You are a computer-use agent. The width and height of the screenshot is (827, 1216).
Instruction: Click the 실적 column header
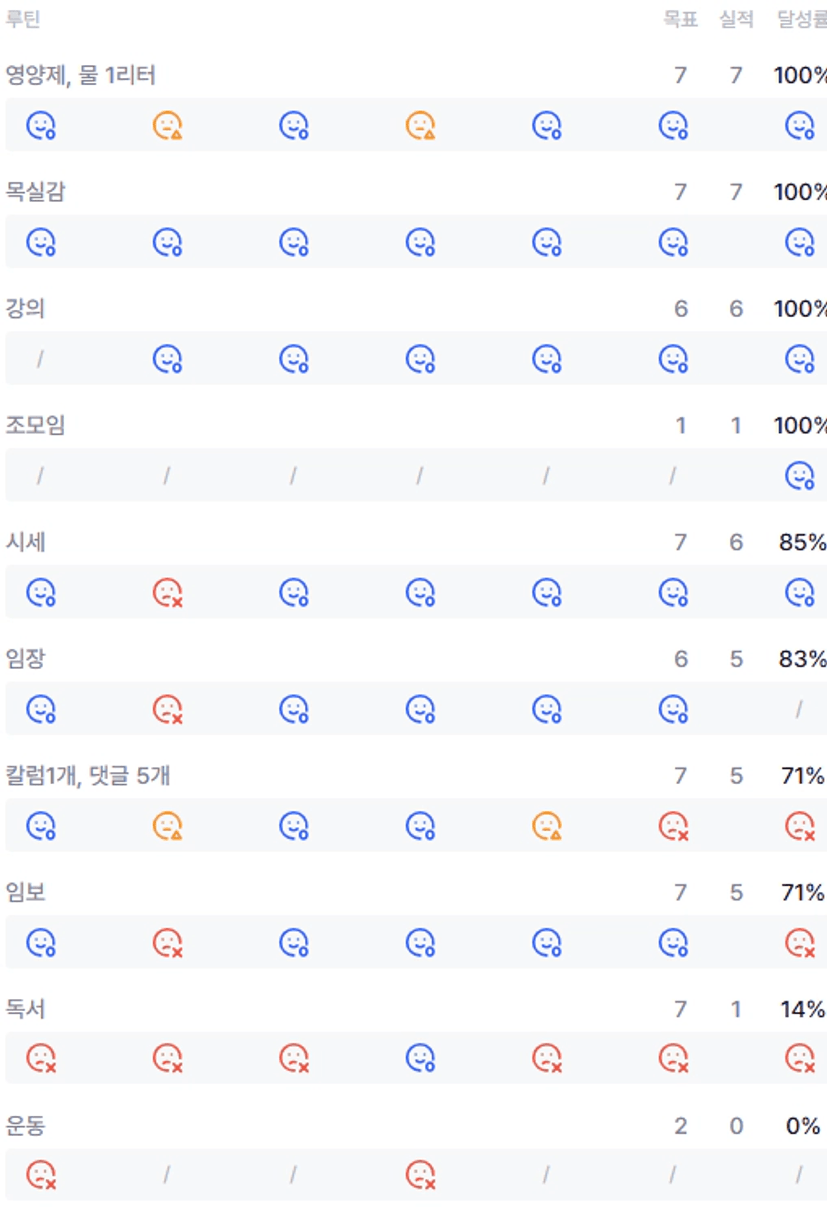[736, 19]
